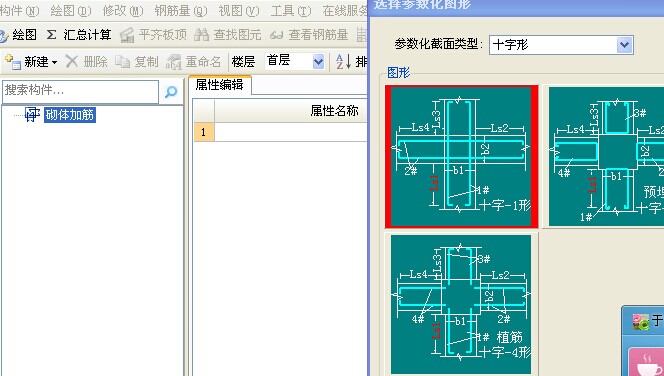The width and height of the screenshot is (664, 376).
Task: Select the 十字-1形 section thumbnail
Action: coord(461,156)
